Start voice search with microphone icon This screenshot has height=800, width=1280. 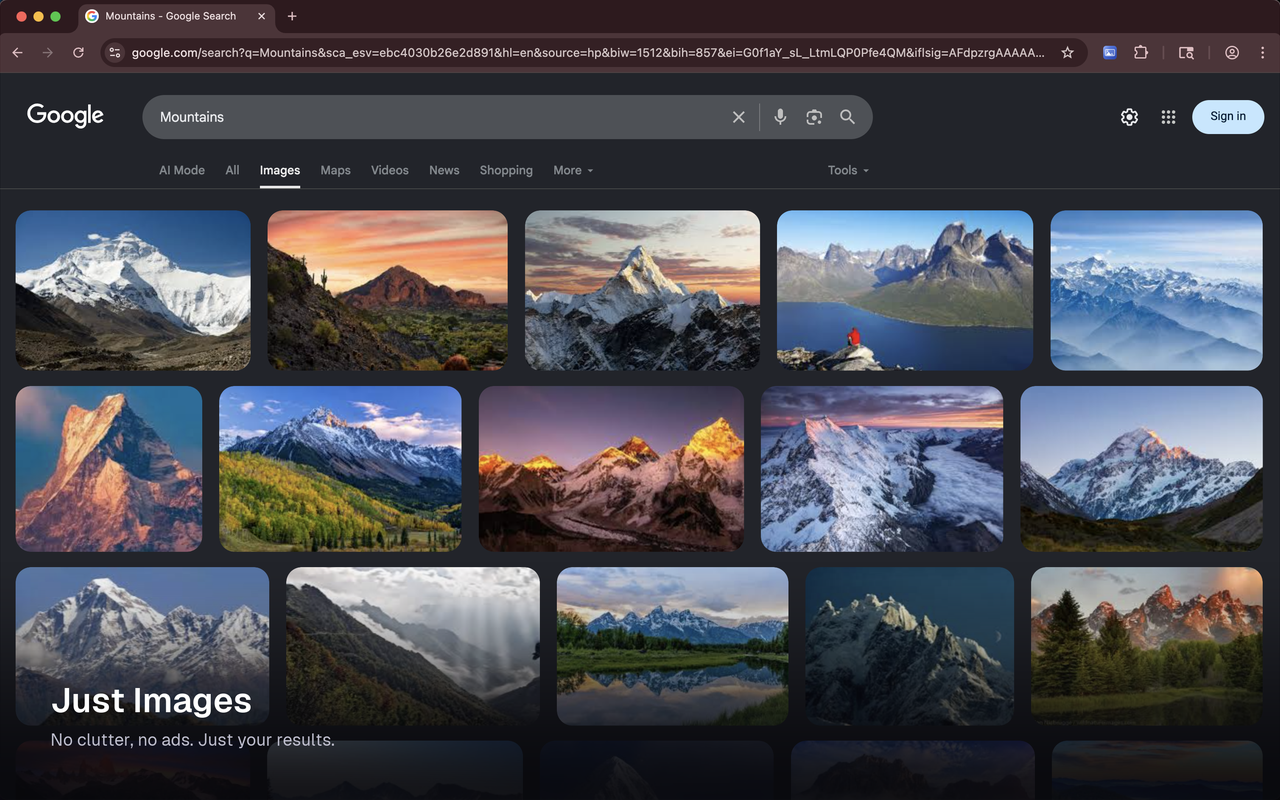coord(781,117)
